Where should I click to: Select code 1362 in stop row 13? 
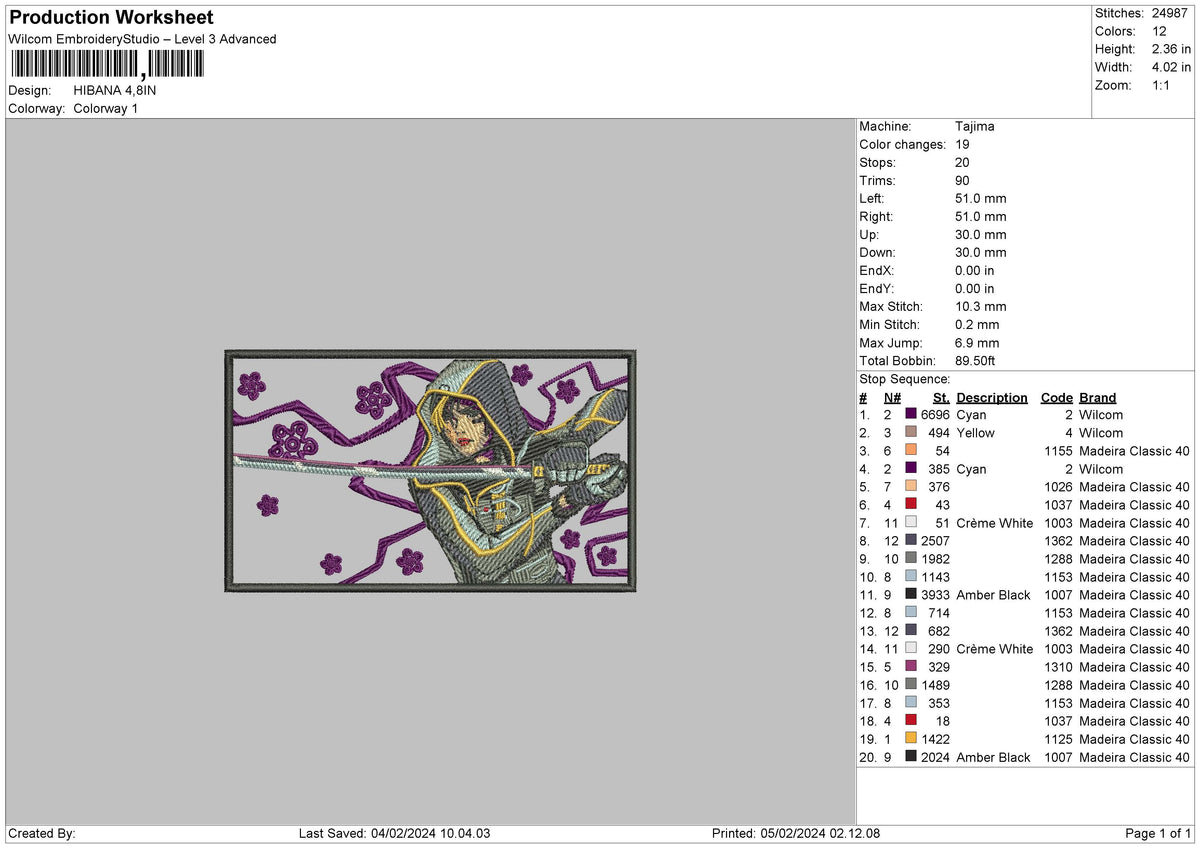tap(1056, 631)
